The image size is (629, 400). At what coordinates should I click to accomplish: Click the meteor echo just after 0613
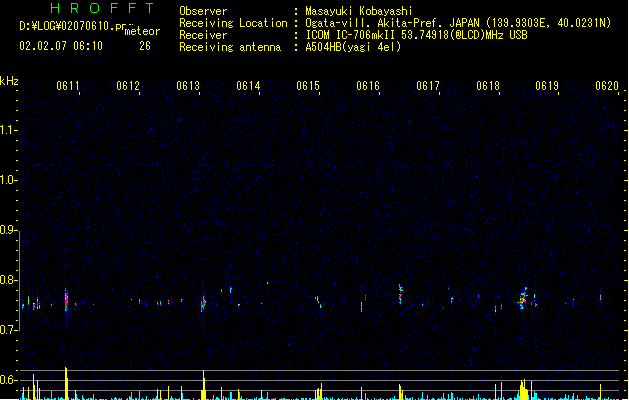point(203,303)
